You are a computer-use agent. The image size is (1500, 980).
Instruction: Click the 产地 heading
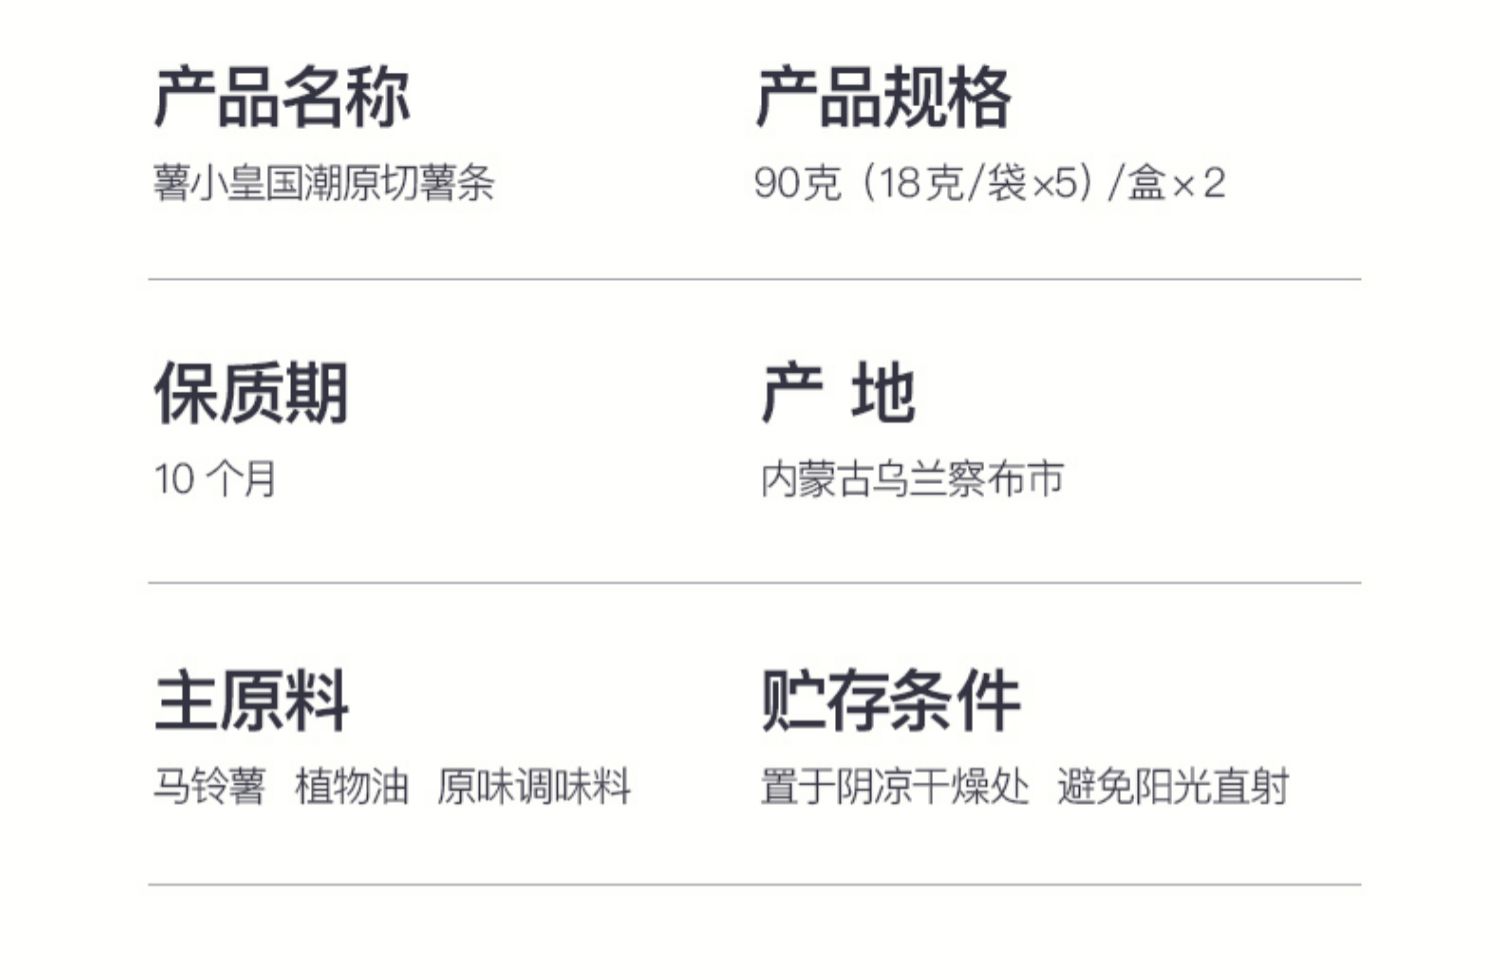838,394
